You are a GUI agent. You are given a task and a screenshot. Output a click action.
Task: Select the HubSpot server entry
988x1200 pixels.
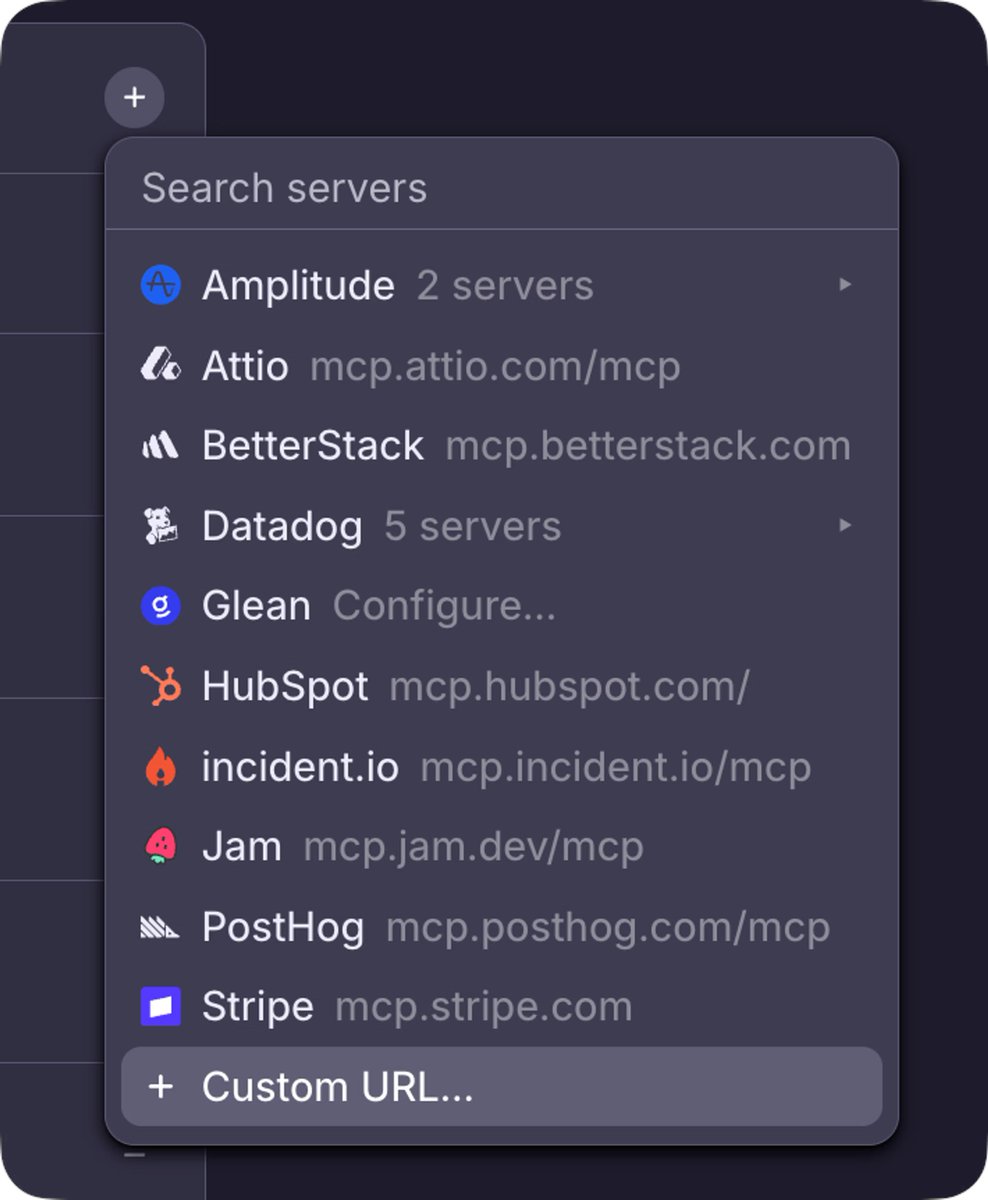pyautogui.click(x=501, y=686)
